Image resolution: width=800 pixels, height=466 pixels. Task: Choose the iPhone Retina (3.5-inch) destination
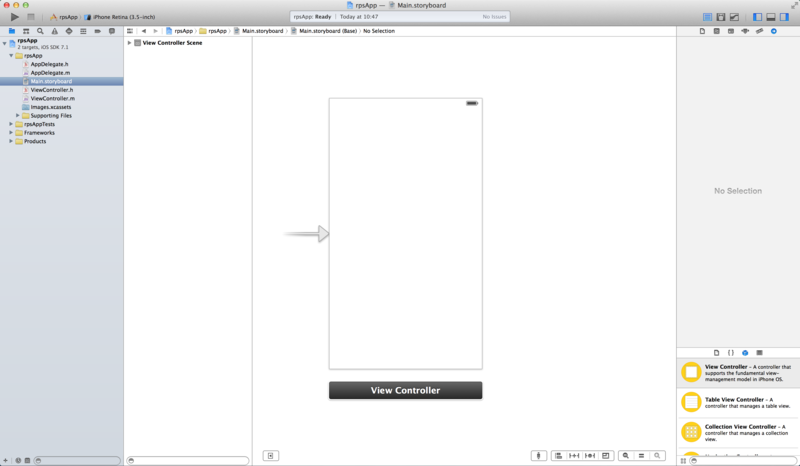coord(120,17)
